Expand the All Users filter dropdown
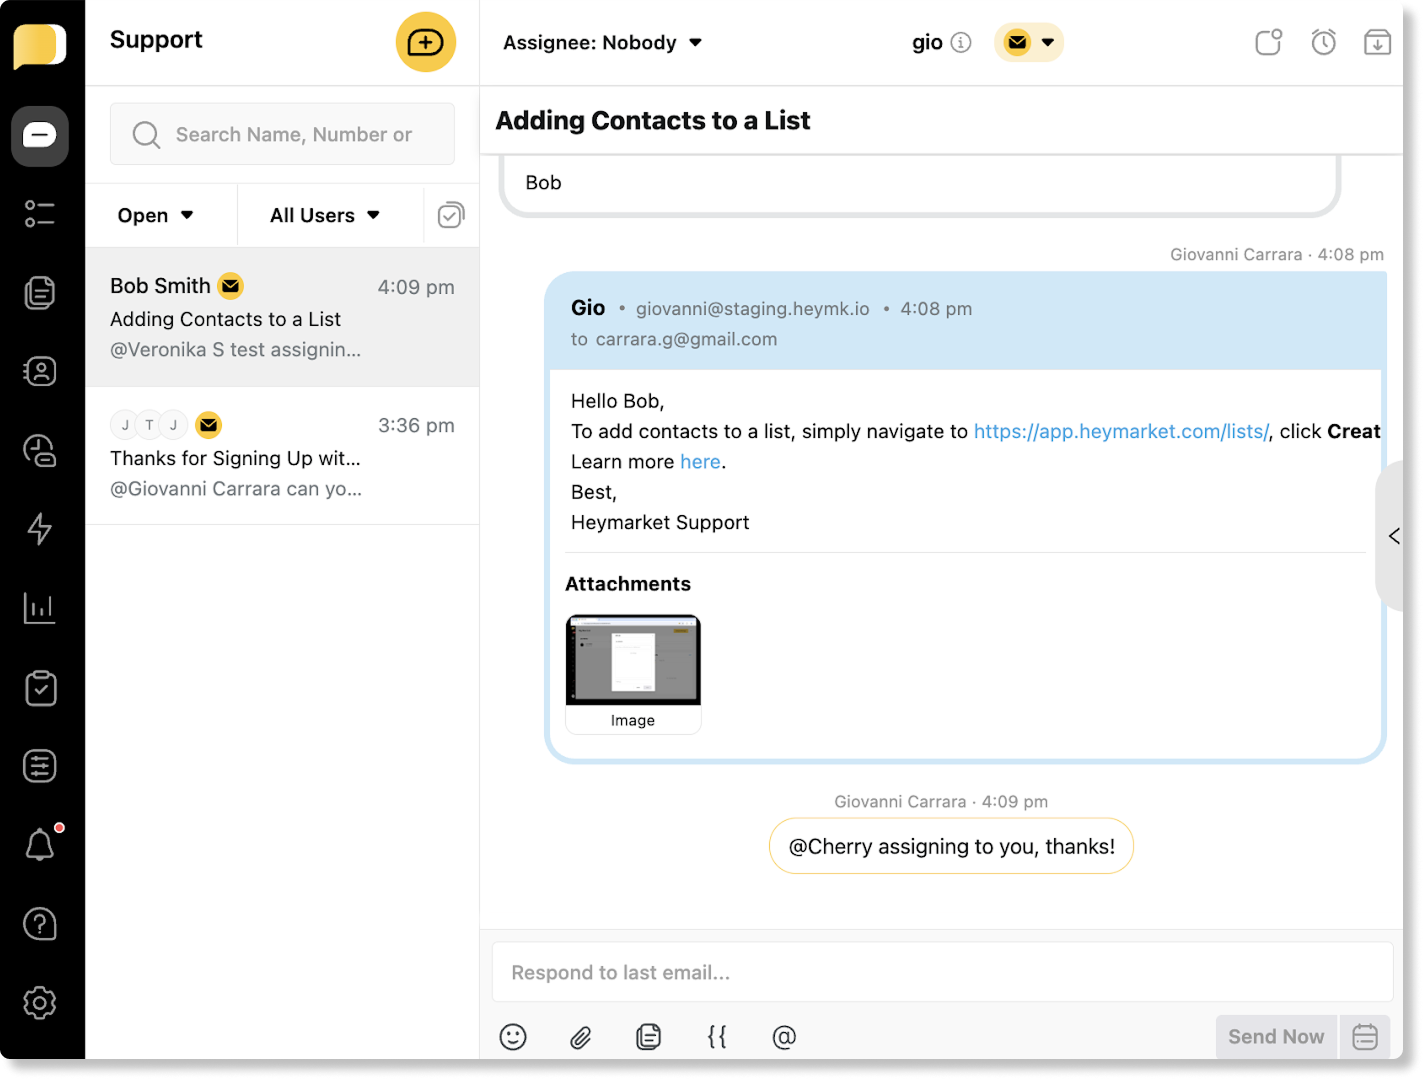Screen dimensions: 1423x1079 pos(325,215)
